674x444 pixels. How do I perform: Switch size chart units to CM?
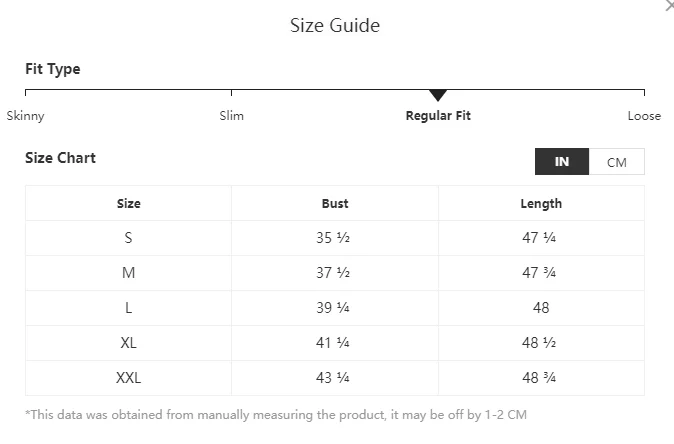pyautogui.click(x=617, y=162)
